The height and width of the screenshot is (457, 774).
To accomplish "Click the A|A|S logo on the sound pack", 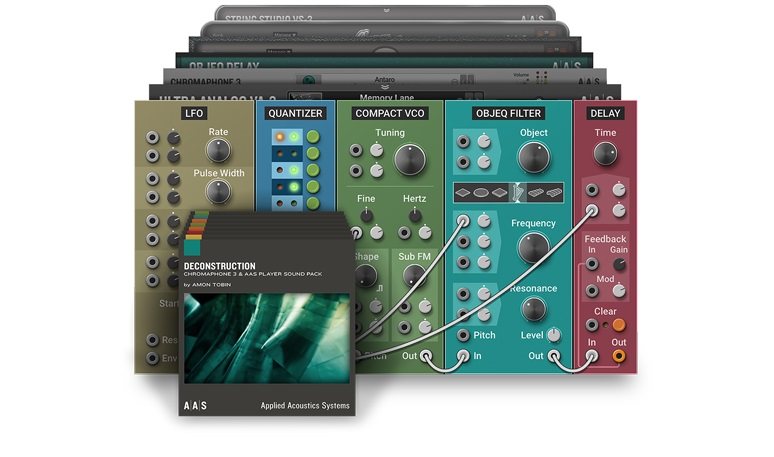I will (x=195, y=406).
